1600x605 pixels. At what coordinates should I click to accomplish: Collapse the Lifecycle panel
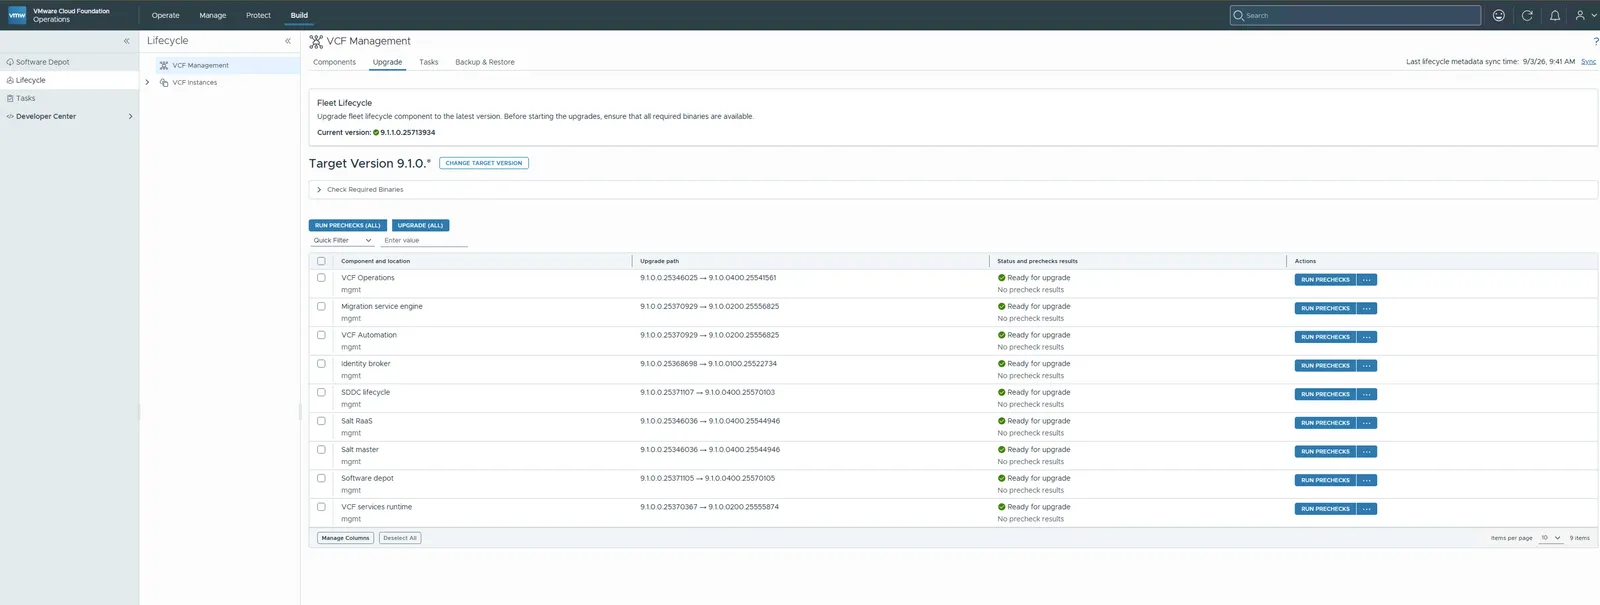tap(288, 41)
